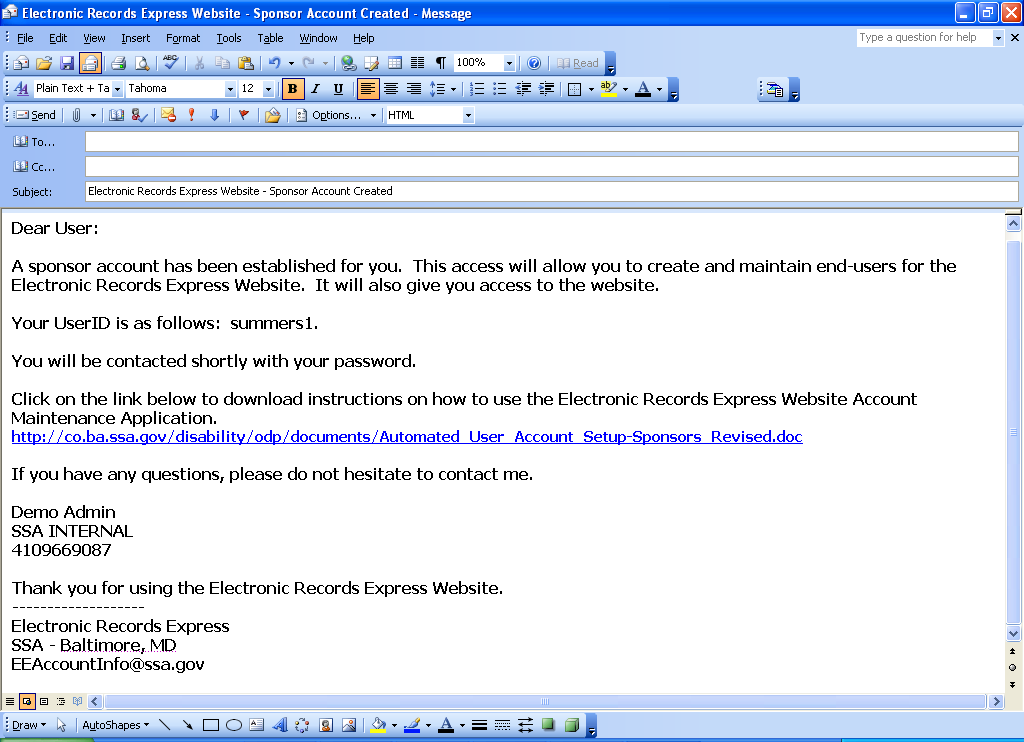The height and width of the screenshot is (742, 1024).
Task: Run Spelling and Grammar check icon
Action: tap(170, 63)
